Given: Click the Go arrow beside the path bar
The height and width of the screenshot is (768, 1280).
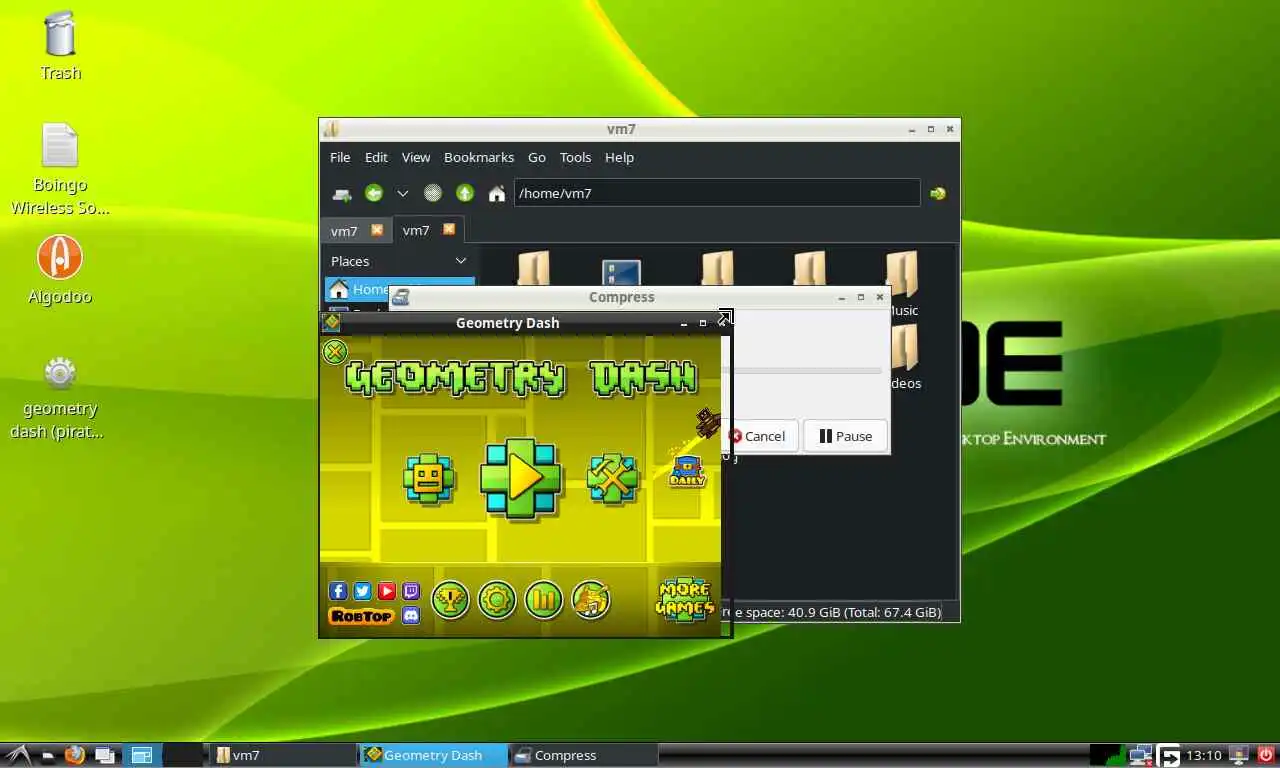Looking at the screenshot, I should click(x=938, y=193).
